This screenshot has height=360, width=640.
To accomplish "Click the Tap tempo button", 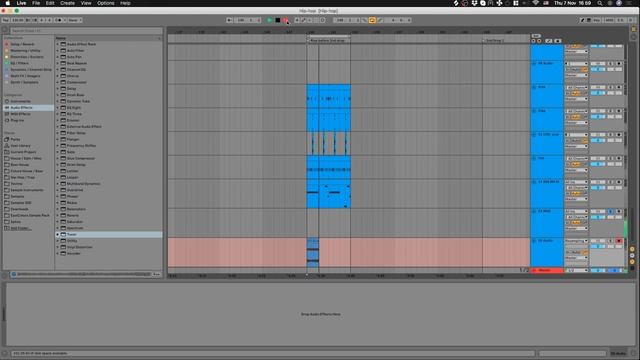I will [x=6, y=20].
